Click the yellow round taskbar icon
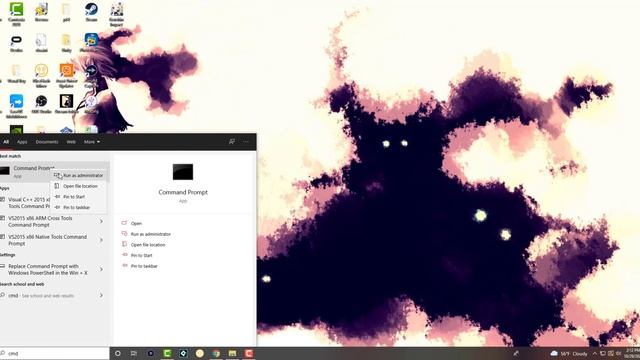640x360 pixels. coord(200,353)
